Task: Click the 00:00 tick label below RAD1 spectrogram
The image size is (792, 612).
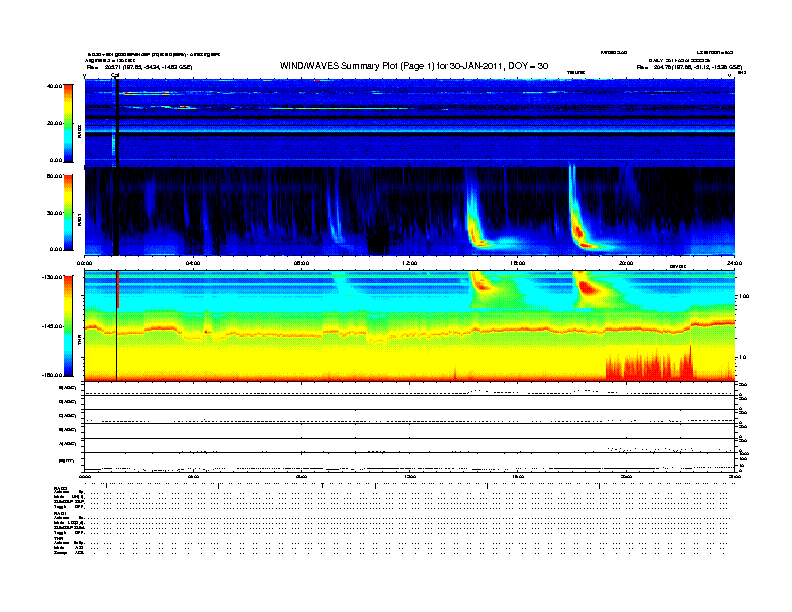Action: (x=84, y=263)
